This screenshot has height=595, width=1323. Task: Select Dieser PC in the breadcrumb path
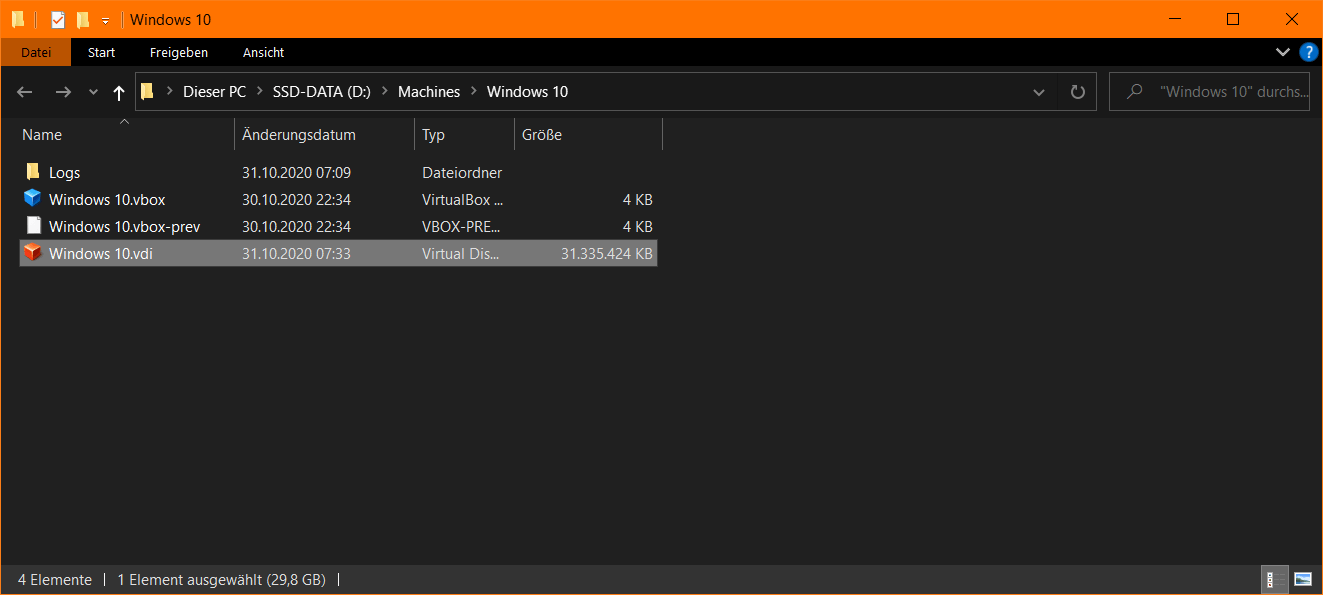pyautogui.click(x=214, y=91)
